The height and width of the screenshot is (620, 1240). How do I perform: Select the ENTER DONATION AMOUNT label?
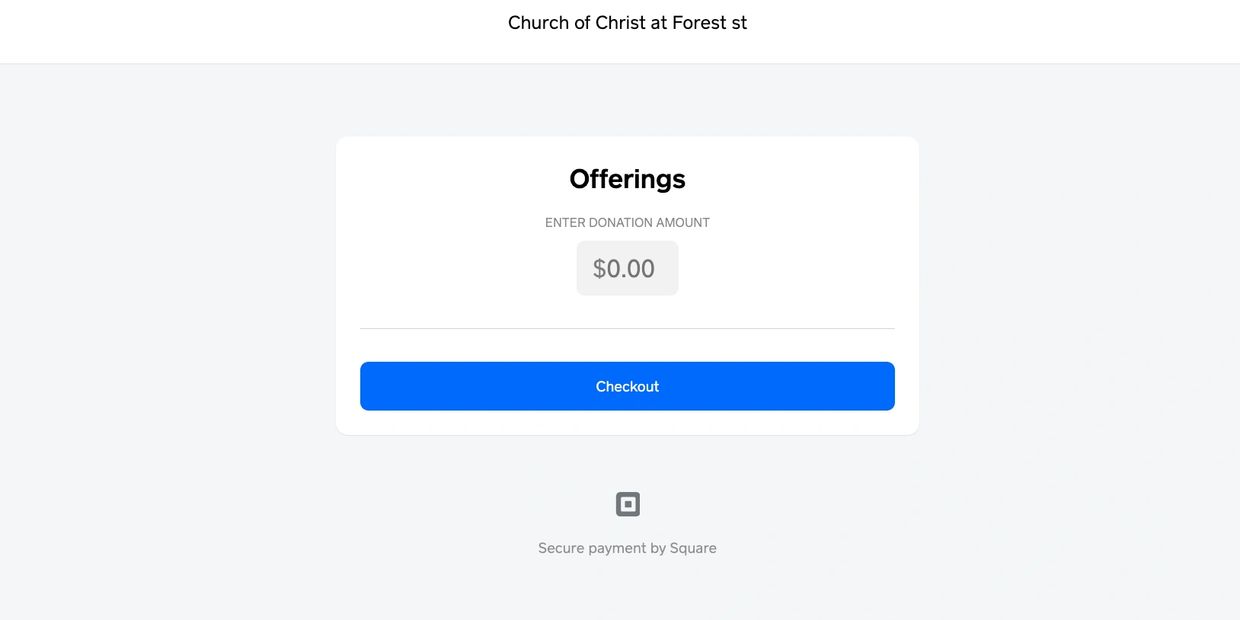[627, 222]
